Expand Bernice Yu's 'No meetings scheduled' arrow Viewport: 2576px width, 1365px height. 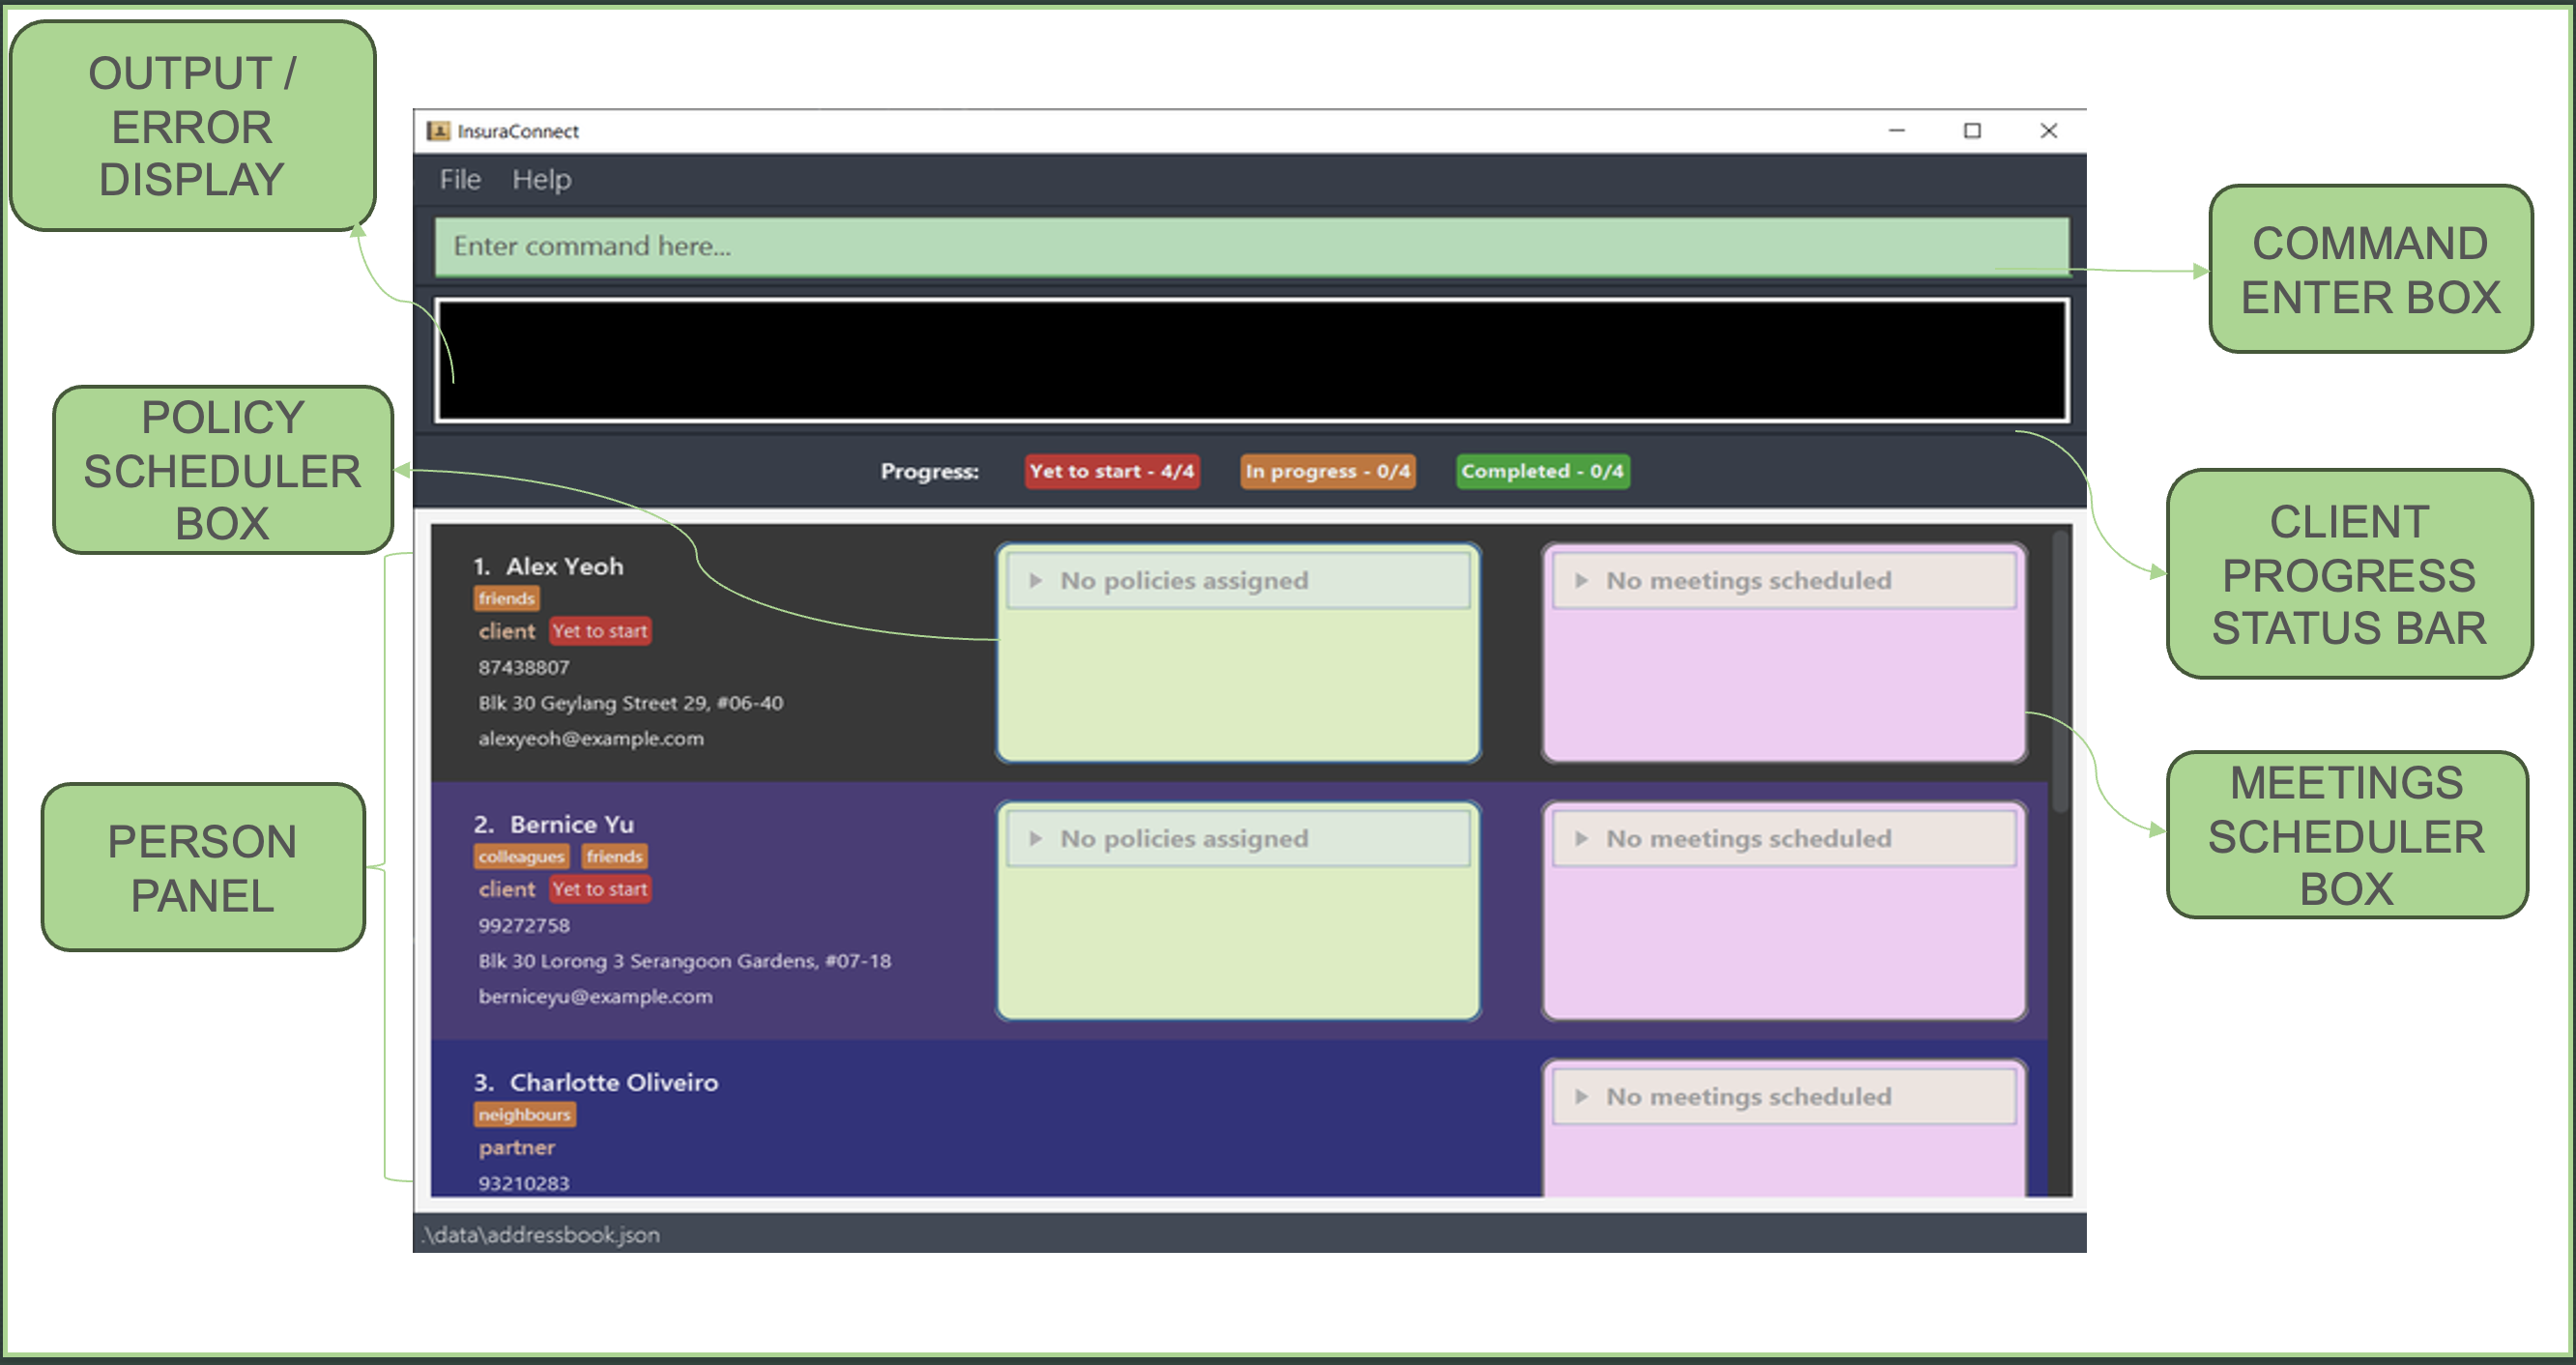[1582, 839]
